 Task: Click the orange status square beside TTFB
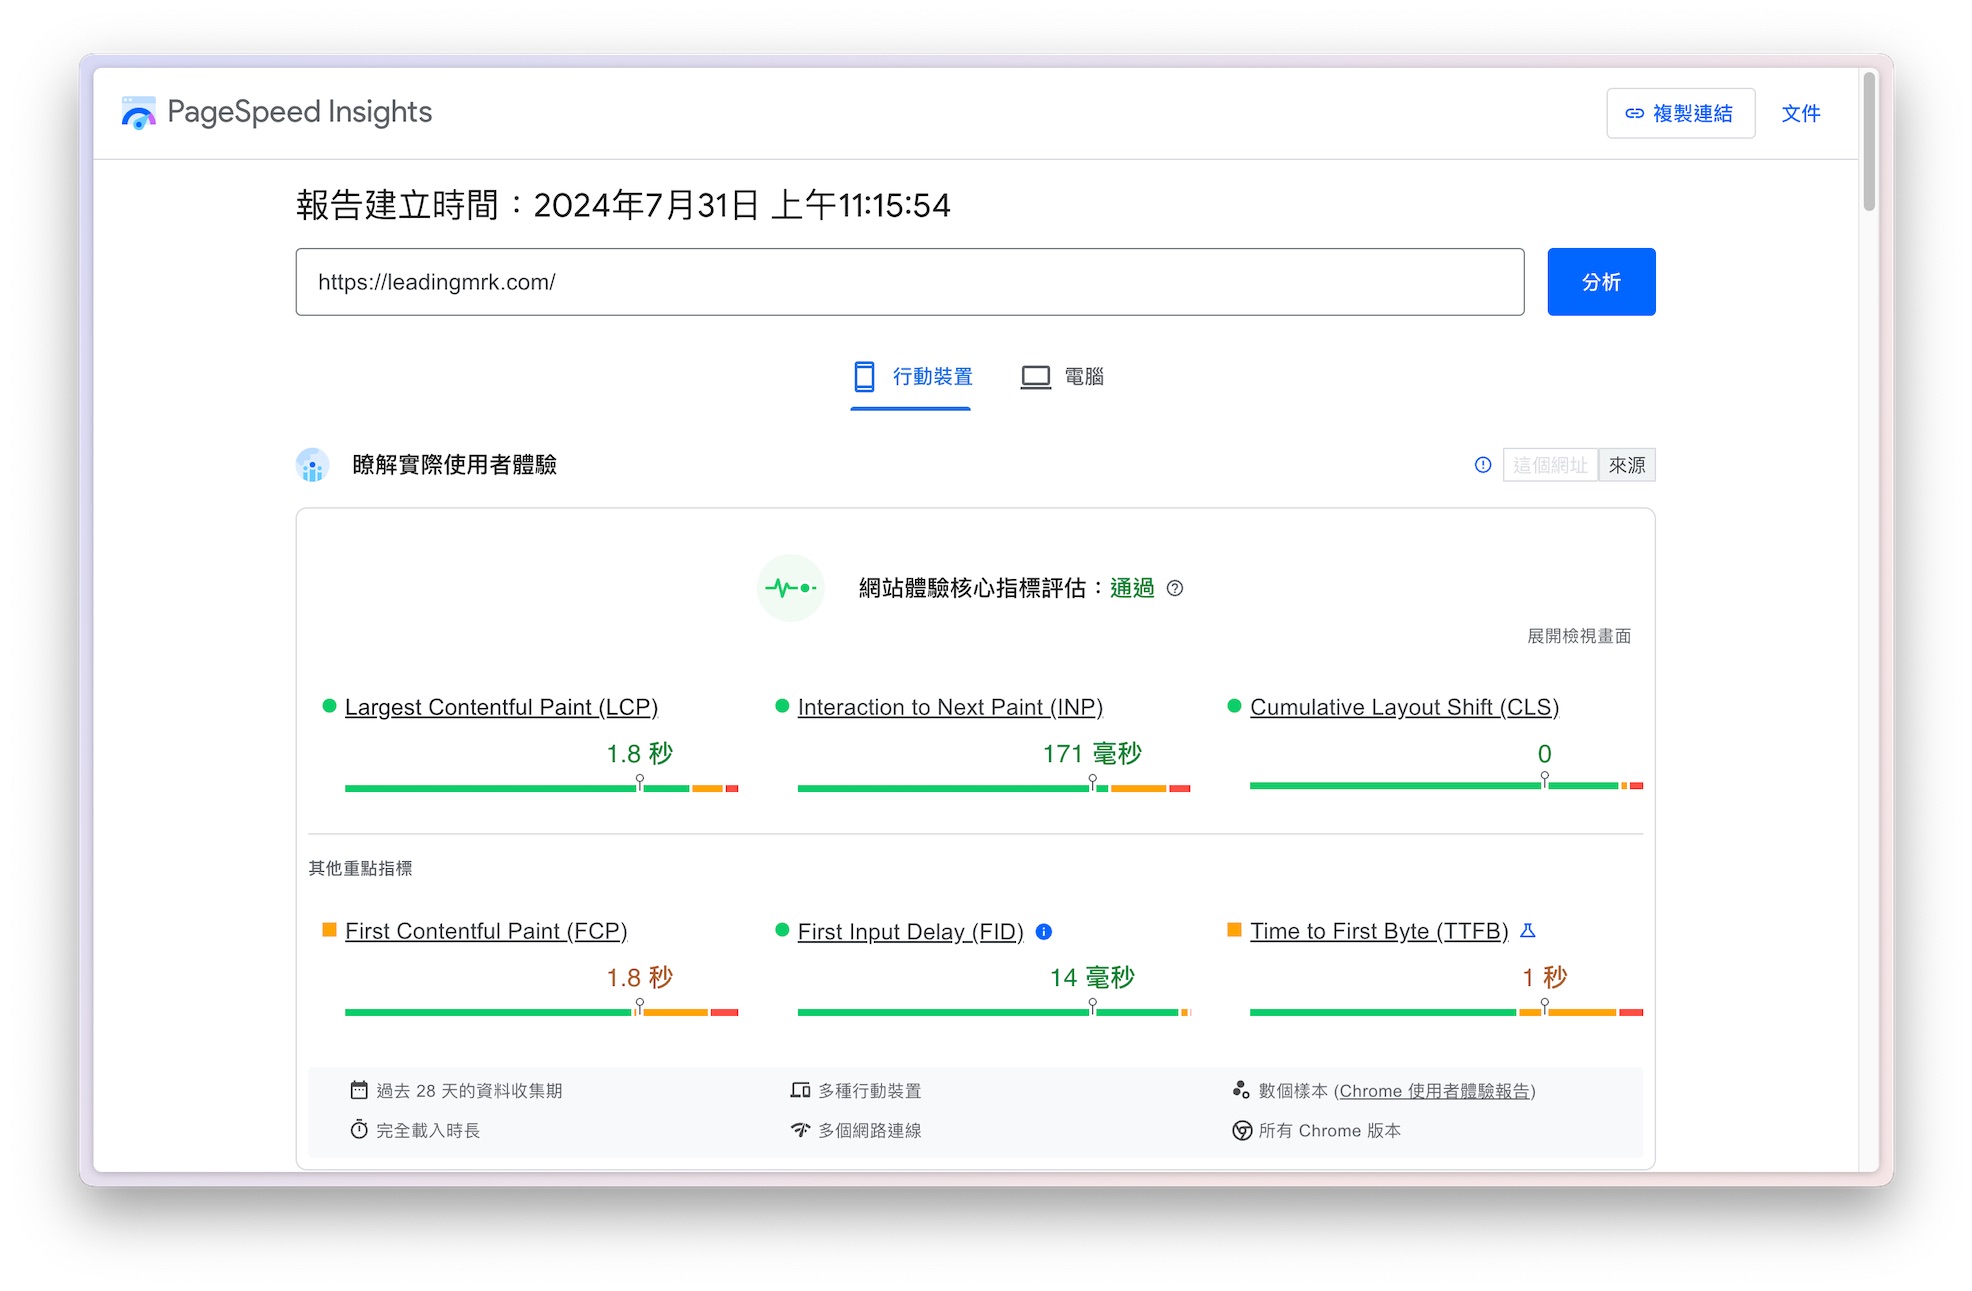1234,930
